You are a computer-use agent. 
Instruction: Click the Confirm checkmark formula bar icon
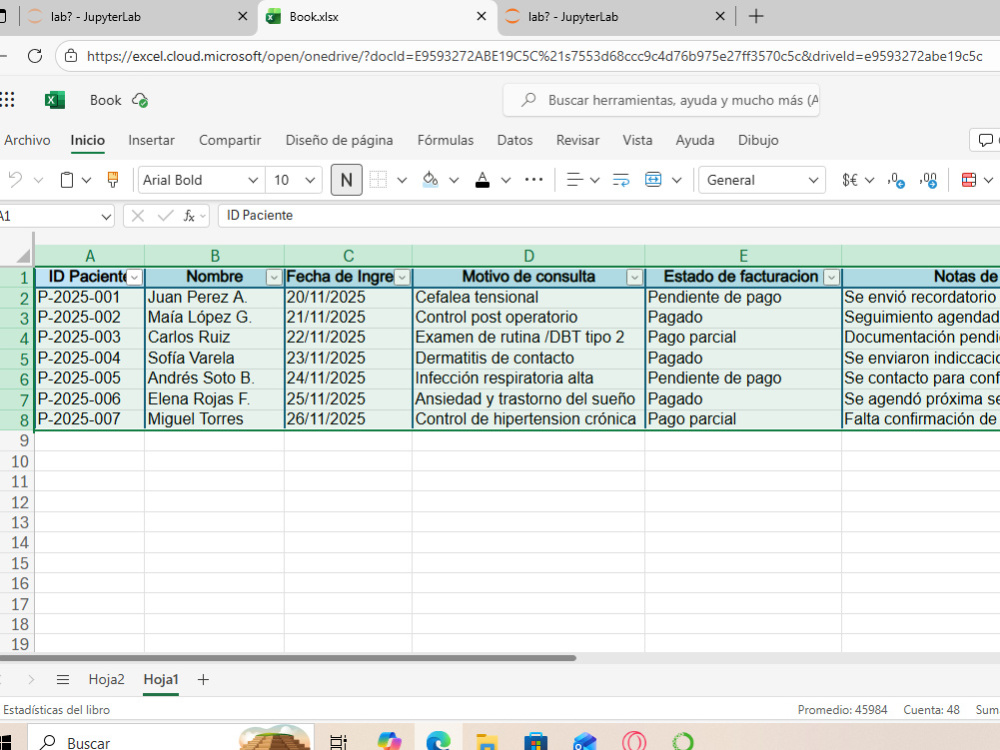coord(165,216)
